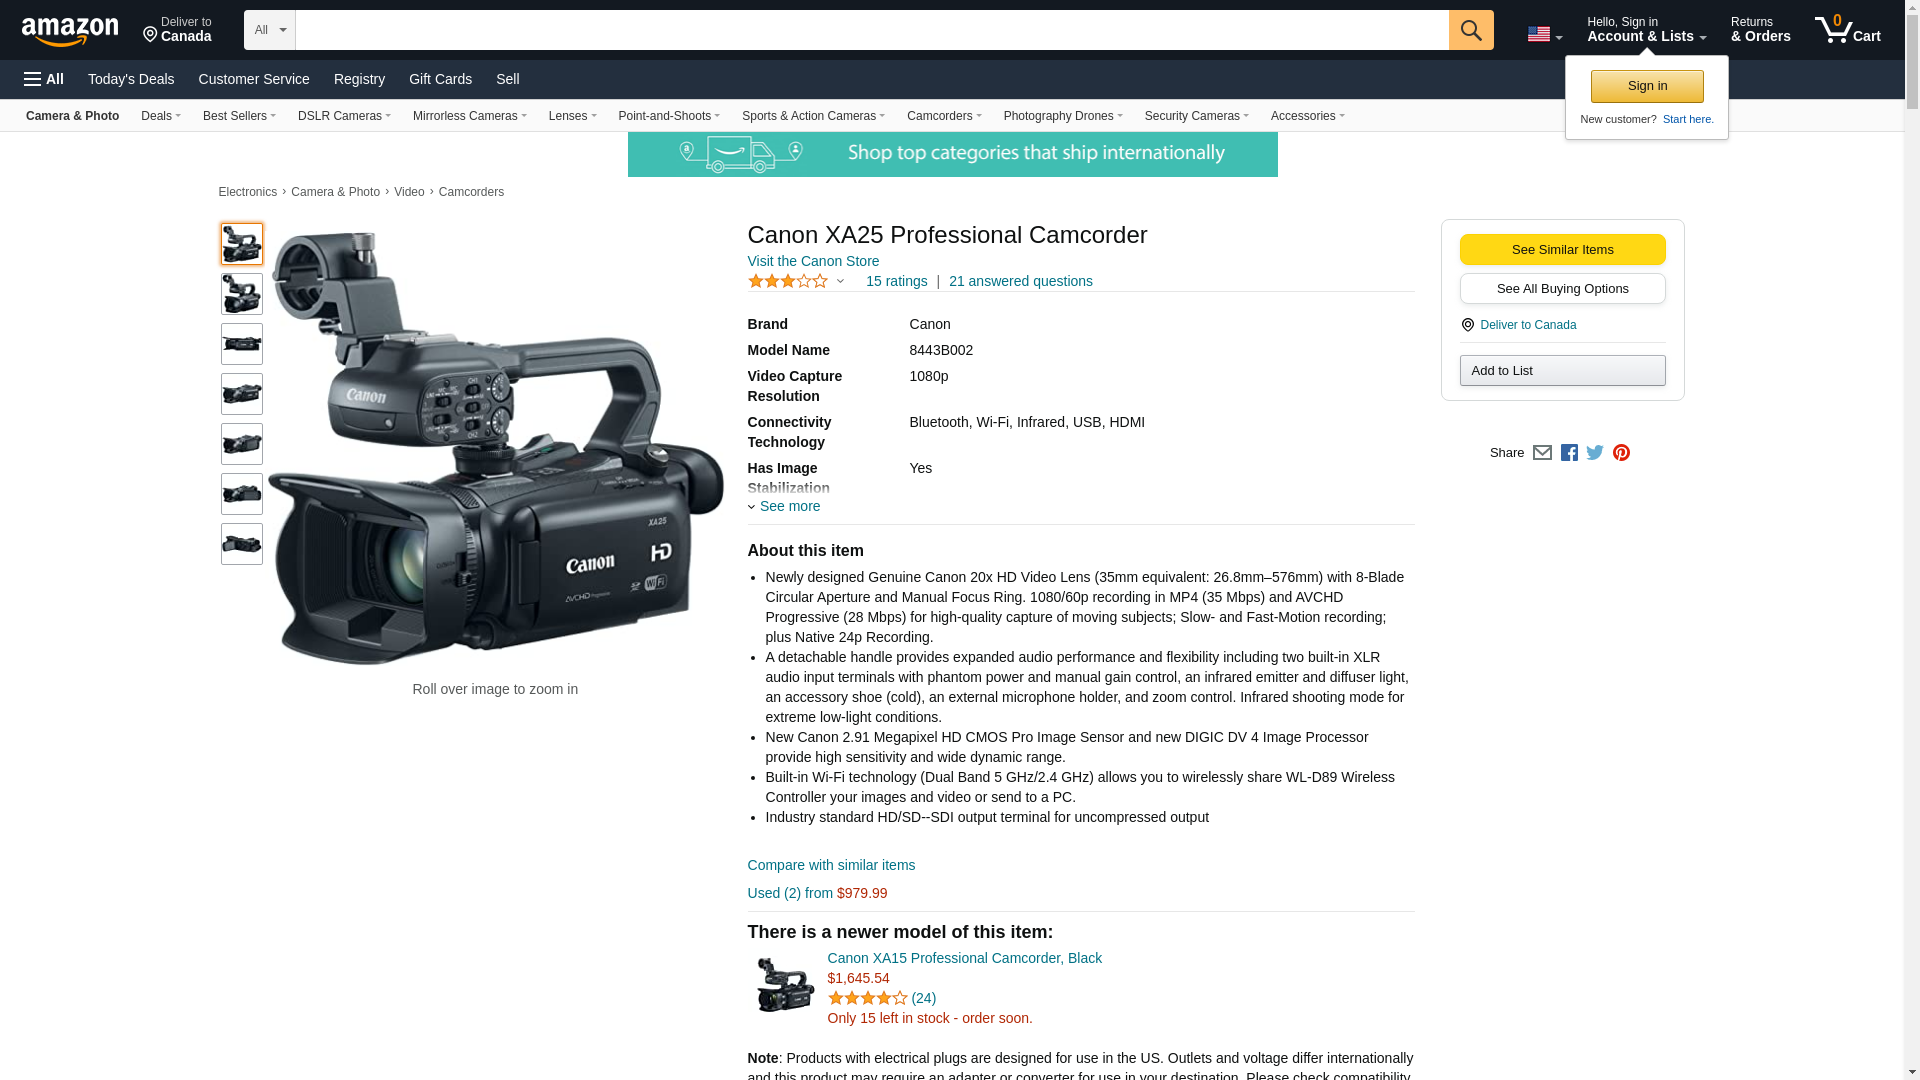The width and height of the screenshot is (1920, 1080).
Task: Expand the rating breakdown chevron
Action: (x=840, y=282)
